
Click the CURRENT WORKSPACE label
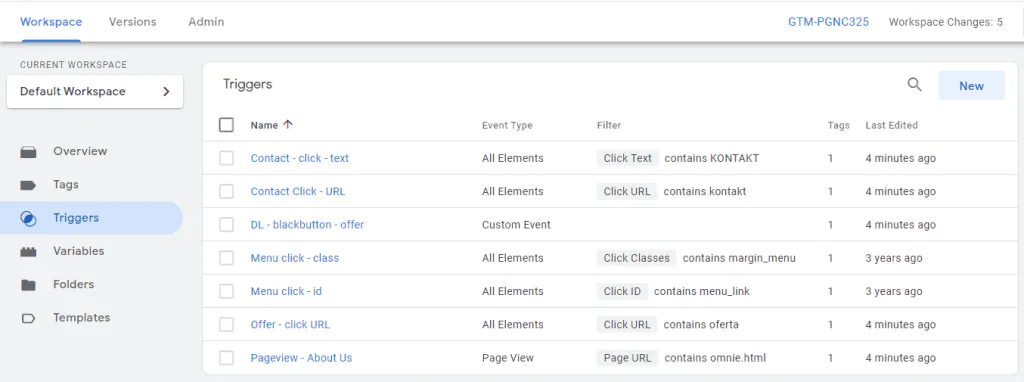point(73,65)
